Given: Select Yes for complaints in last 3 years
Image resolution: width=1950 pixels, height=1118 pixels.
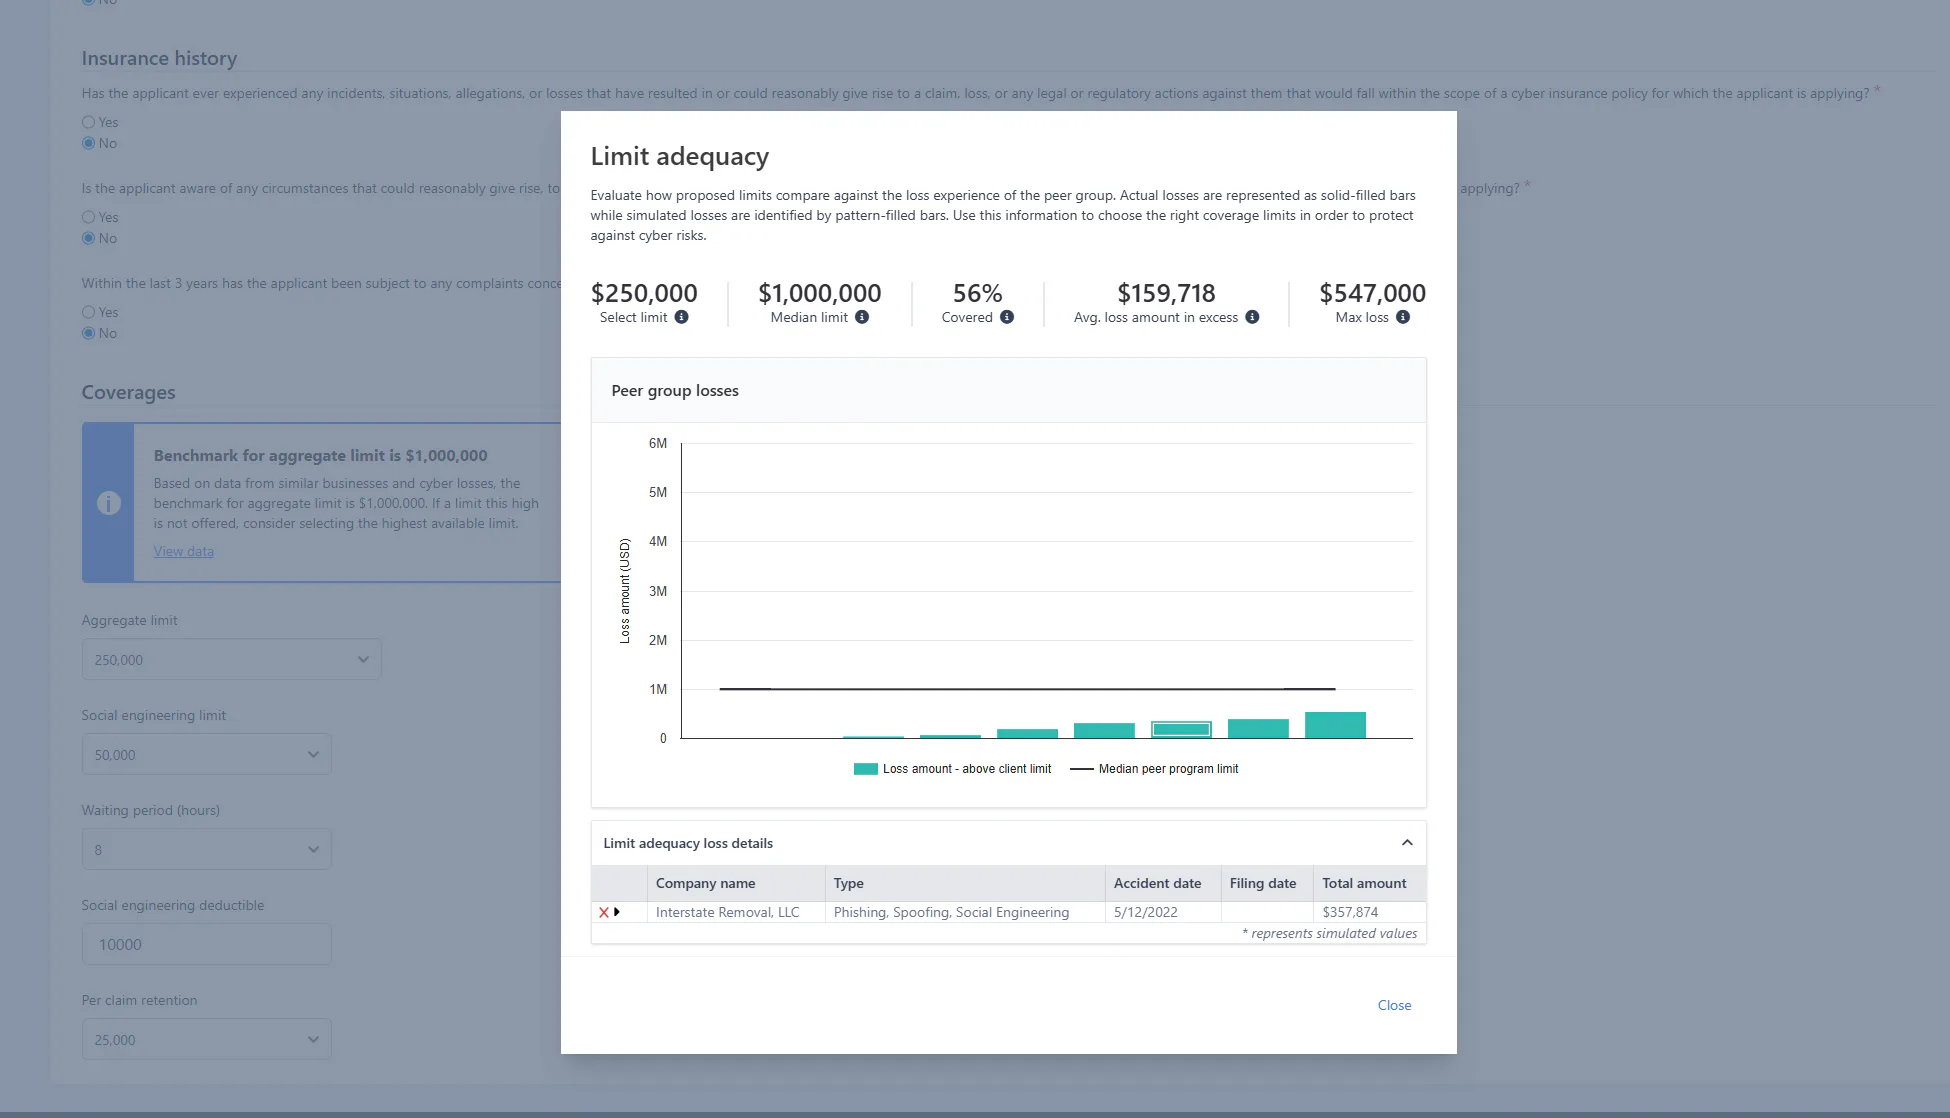Looking at the screenshot, I should [88, 312].
